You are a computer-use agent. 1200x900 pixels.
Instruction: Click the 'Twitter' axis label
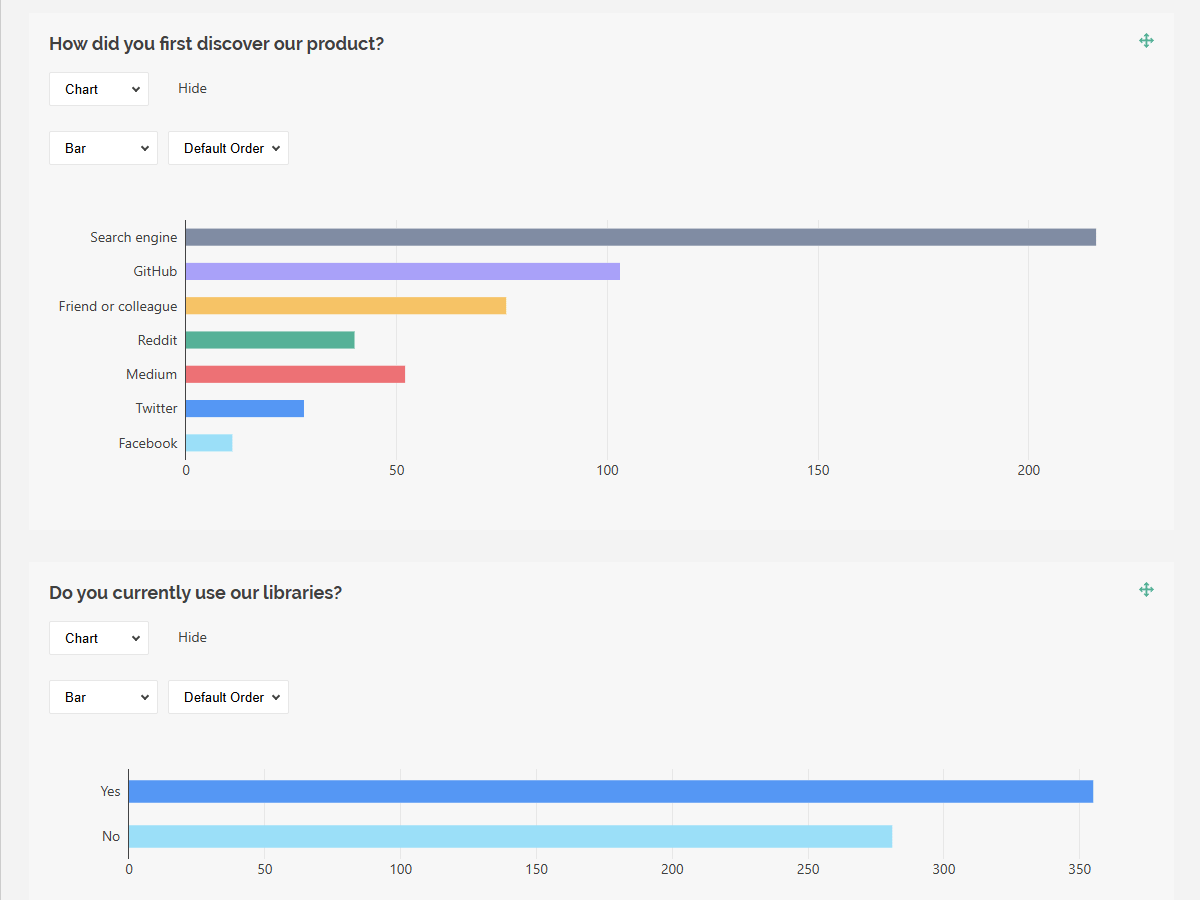[156, 408]
